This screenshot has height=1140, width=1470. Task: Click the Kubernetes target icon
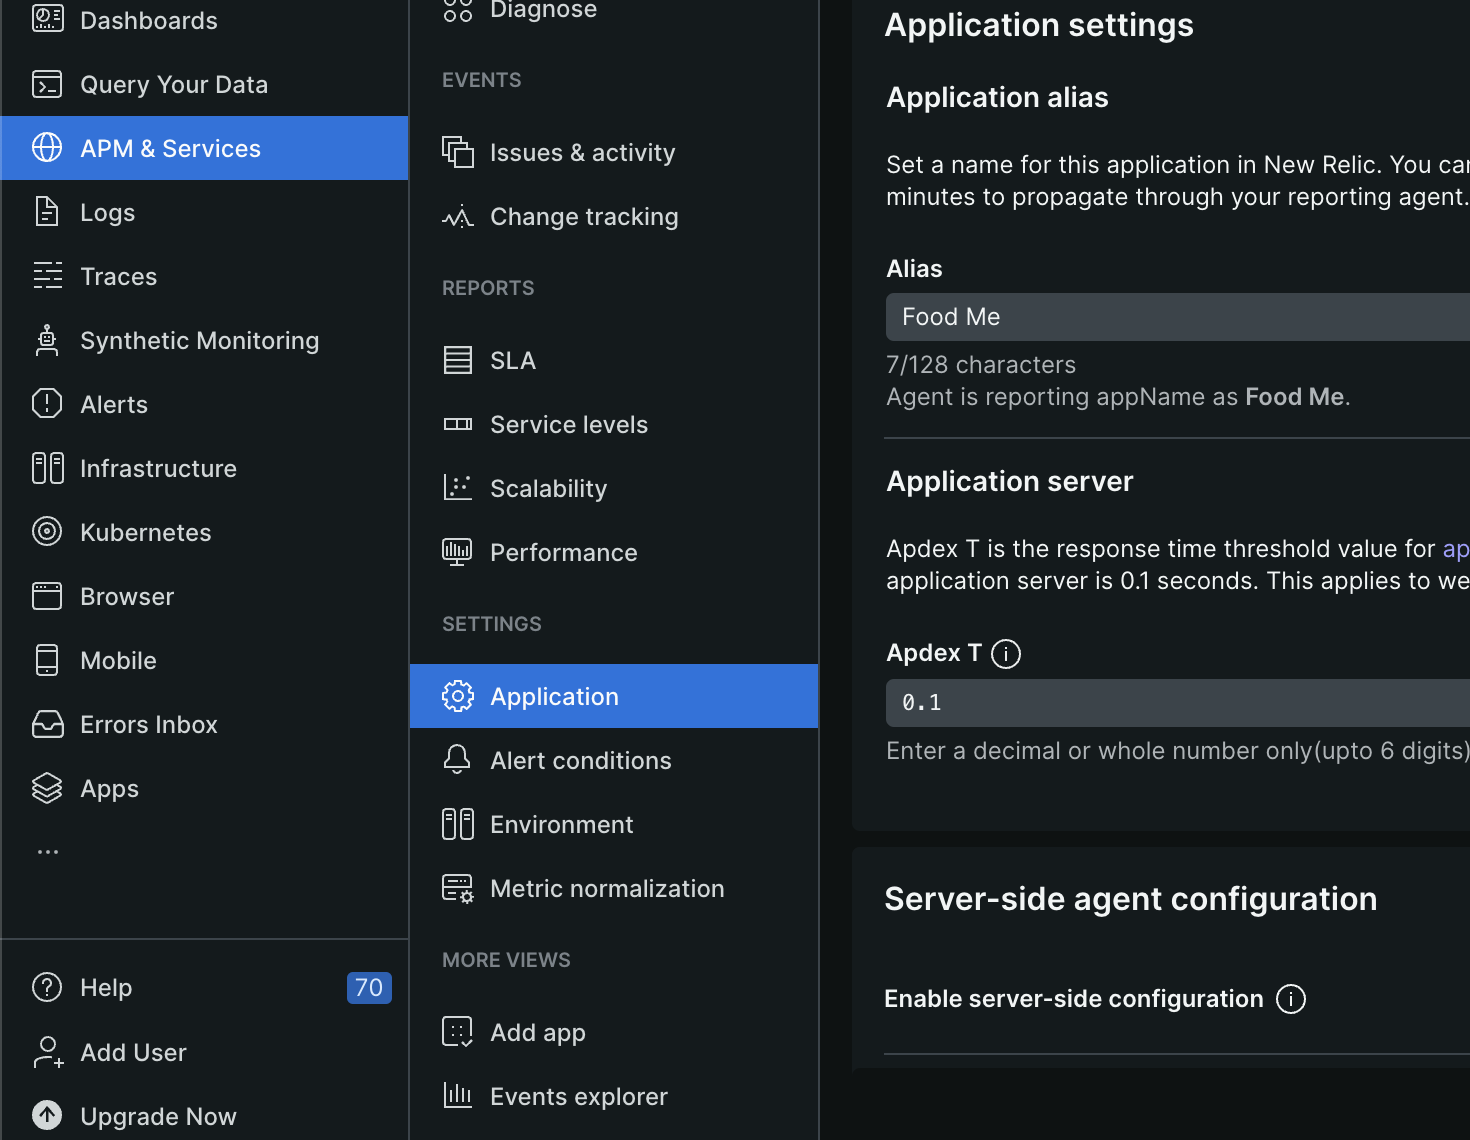tap(47, 532)
